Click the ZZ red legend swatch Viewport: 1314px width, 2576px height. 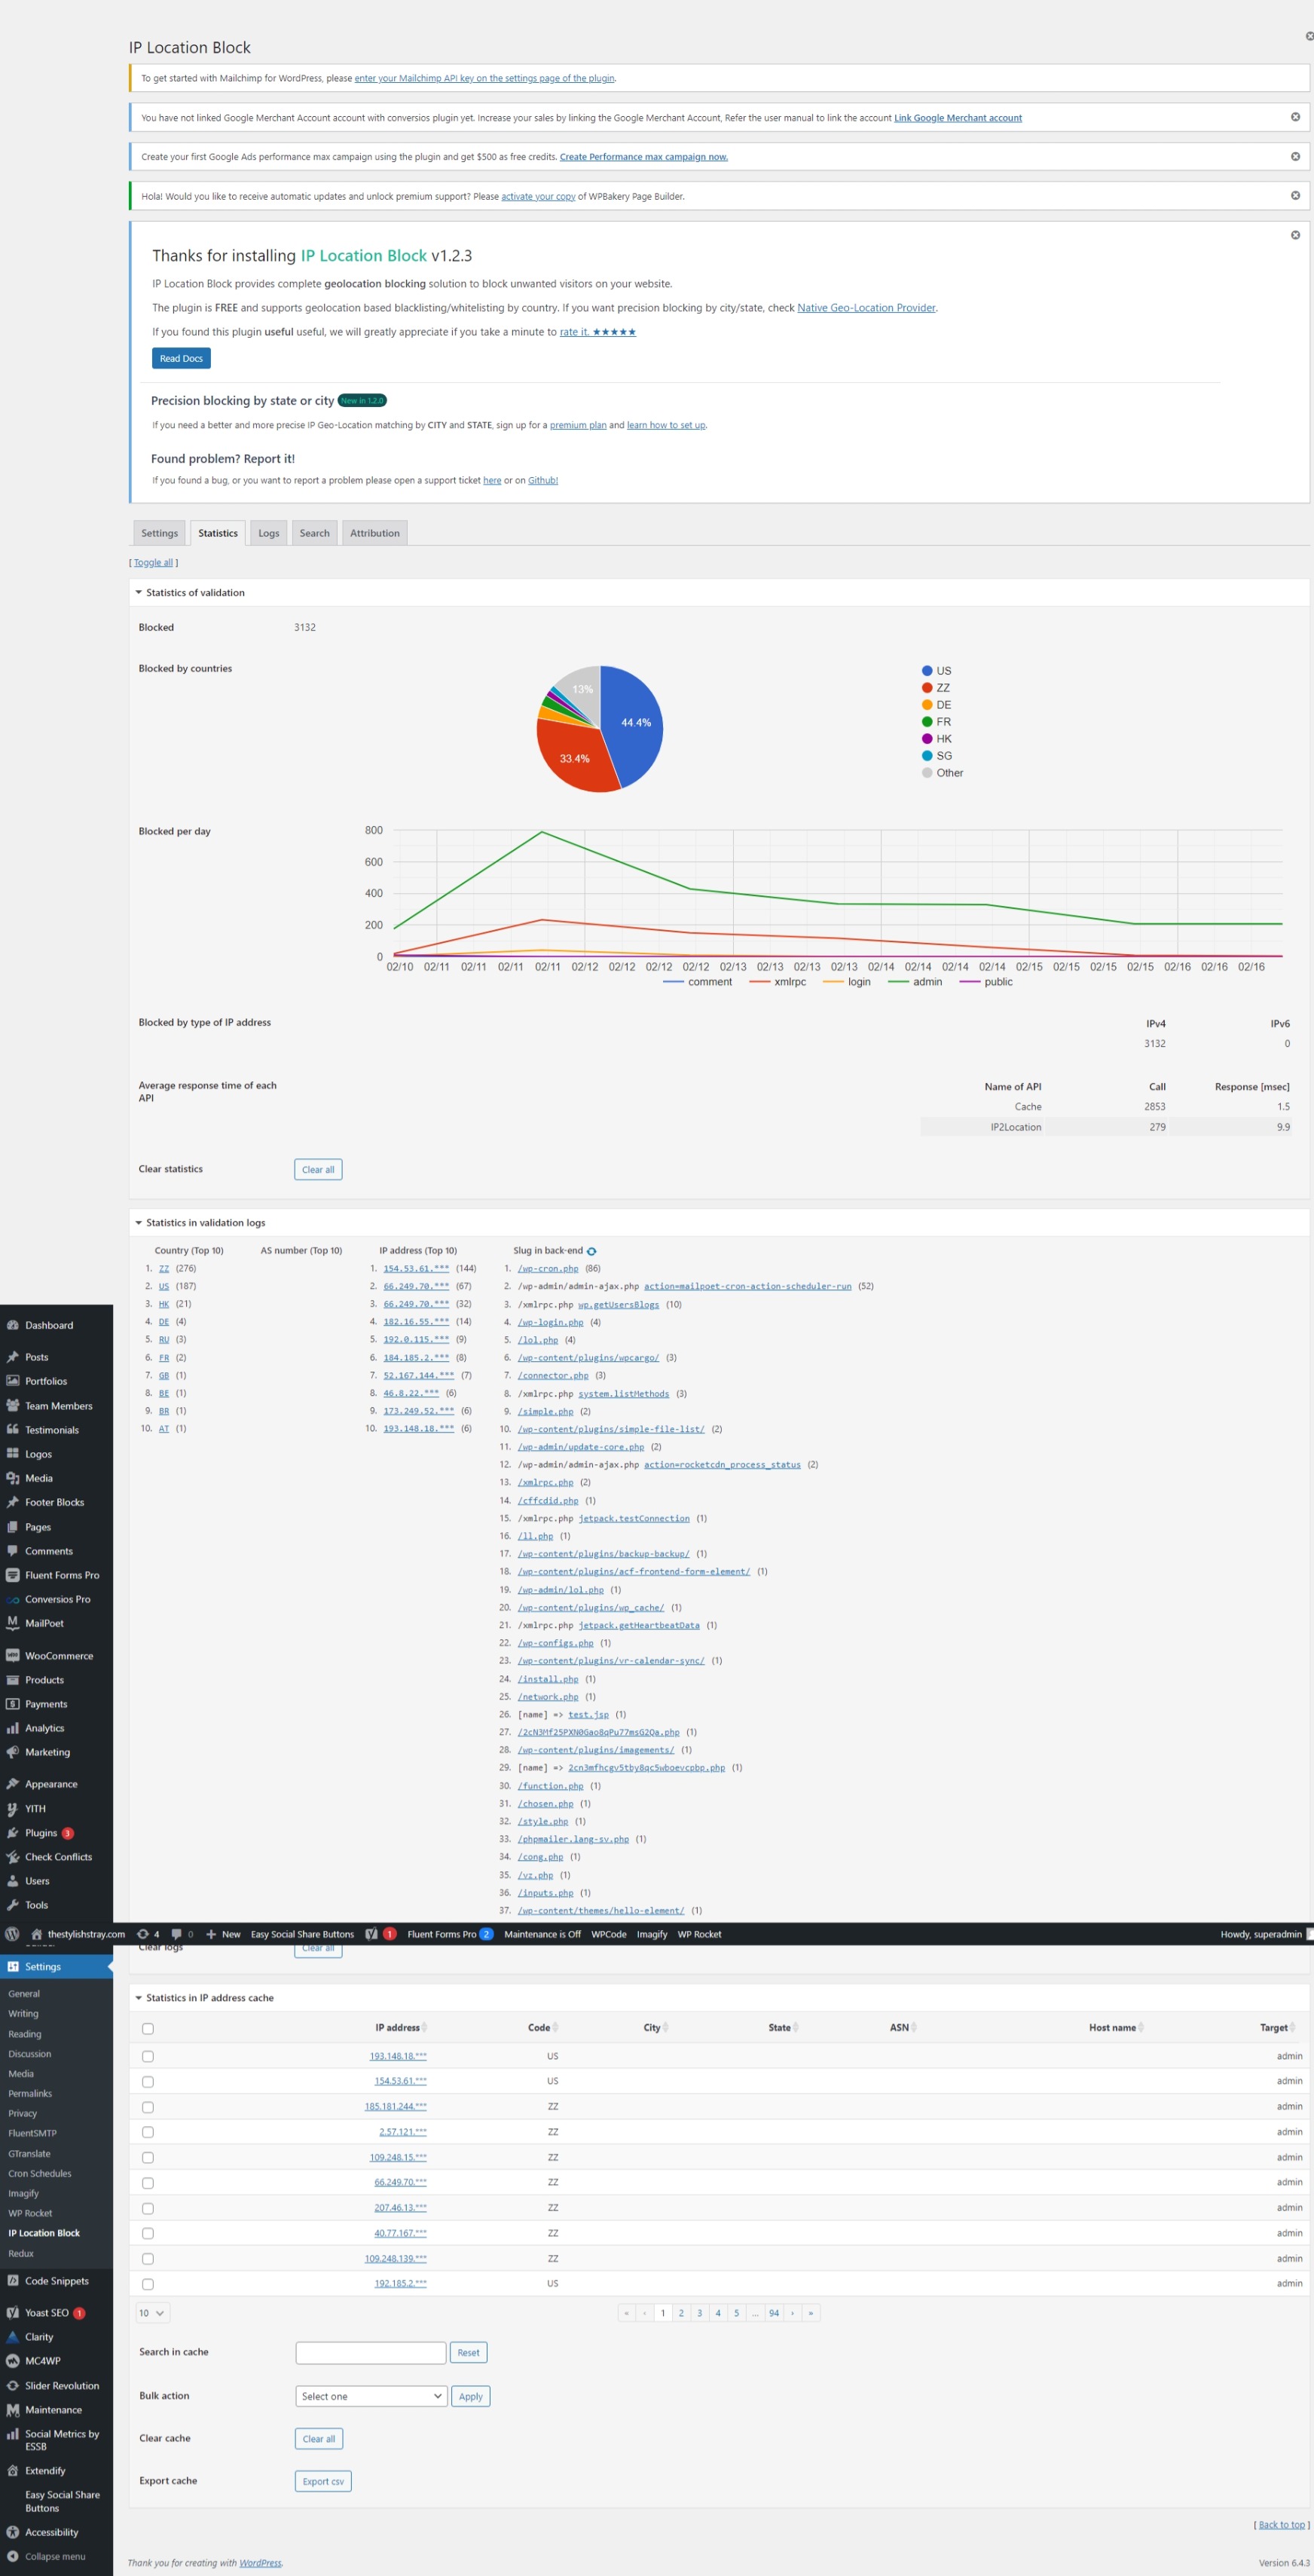tap(927, 688)
